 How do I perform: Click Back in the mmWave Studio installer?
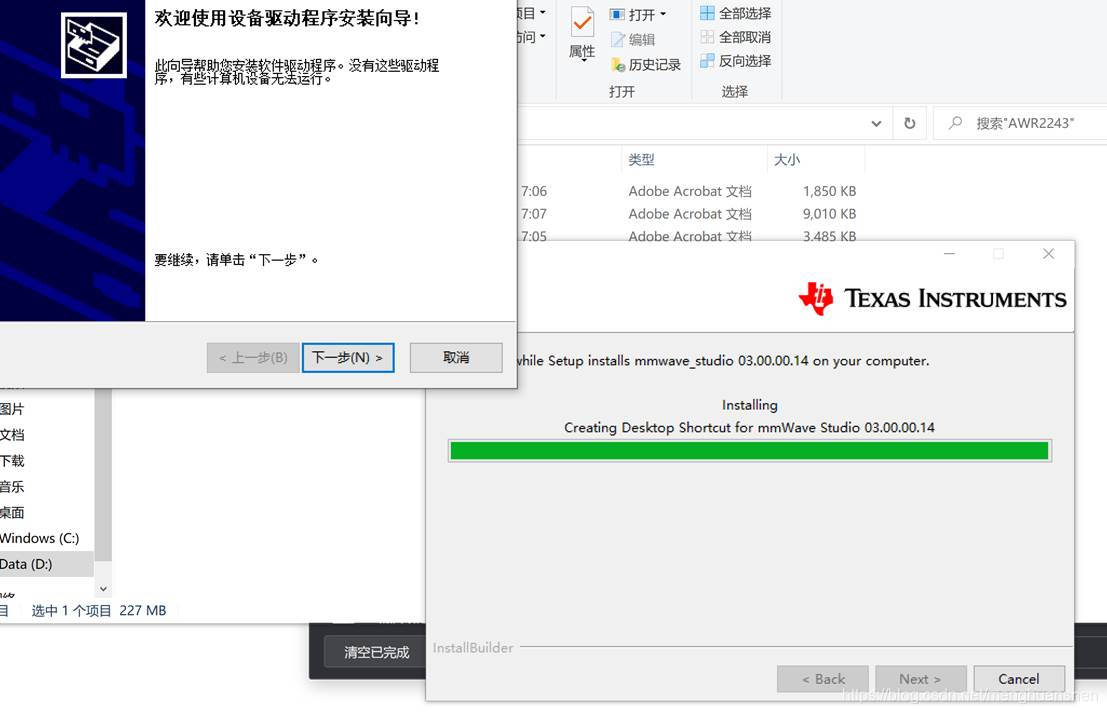822,679
